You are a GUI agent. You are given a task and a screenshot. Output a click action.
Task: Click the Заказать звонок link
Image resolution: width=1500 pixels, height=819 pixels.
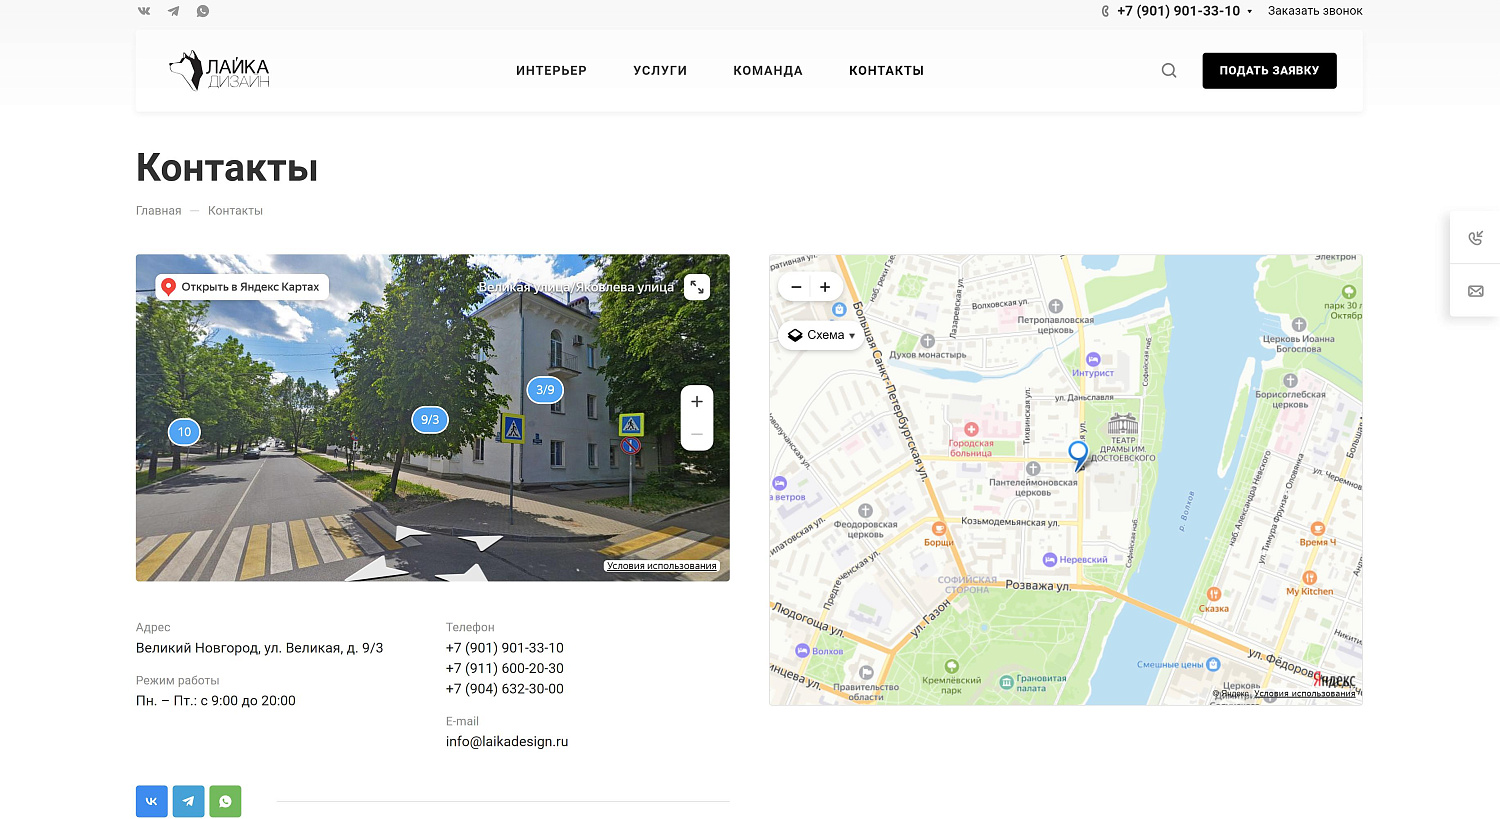(1314, 11)
